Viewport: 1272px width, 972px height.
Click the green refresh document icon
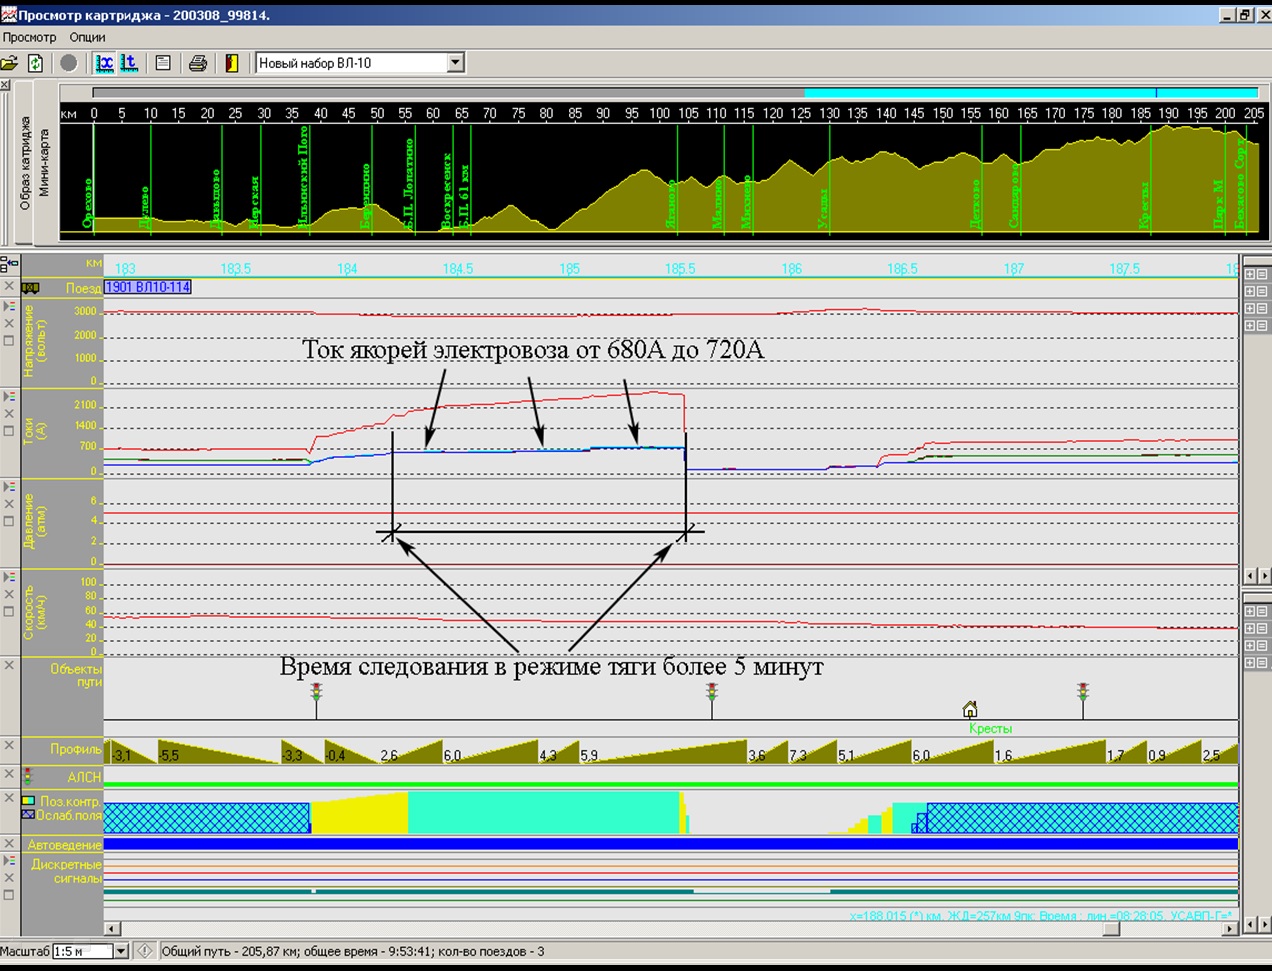pos(36,63)
